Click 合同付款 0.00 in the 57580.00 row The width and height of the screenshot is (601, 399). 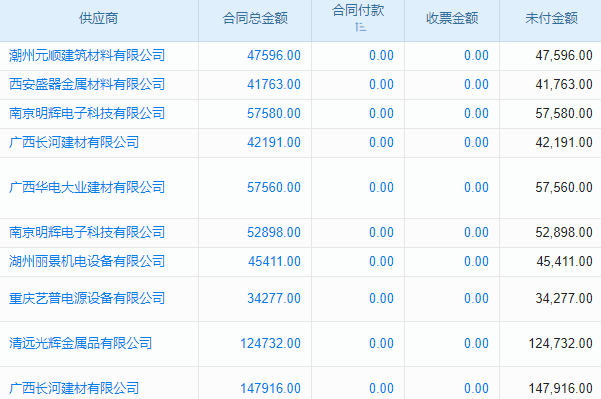tap(381, 113)
